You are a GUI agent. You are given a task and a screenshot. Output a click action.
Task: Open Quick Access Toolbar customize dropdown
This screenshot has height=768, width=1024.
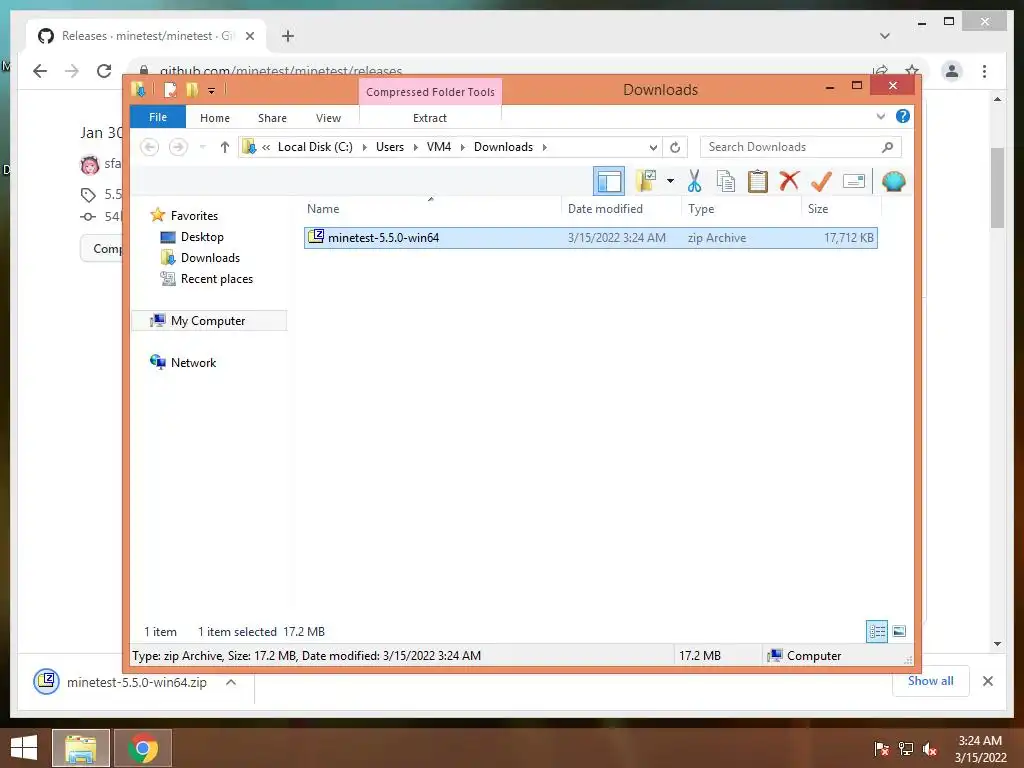pos(211,90)
